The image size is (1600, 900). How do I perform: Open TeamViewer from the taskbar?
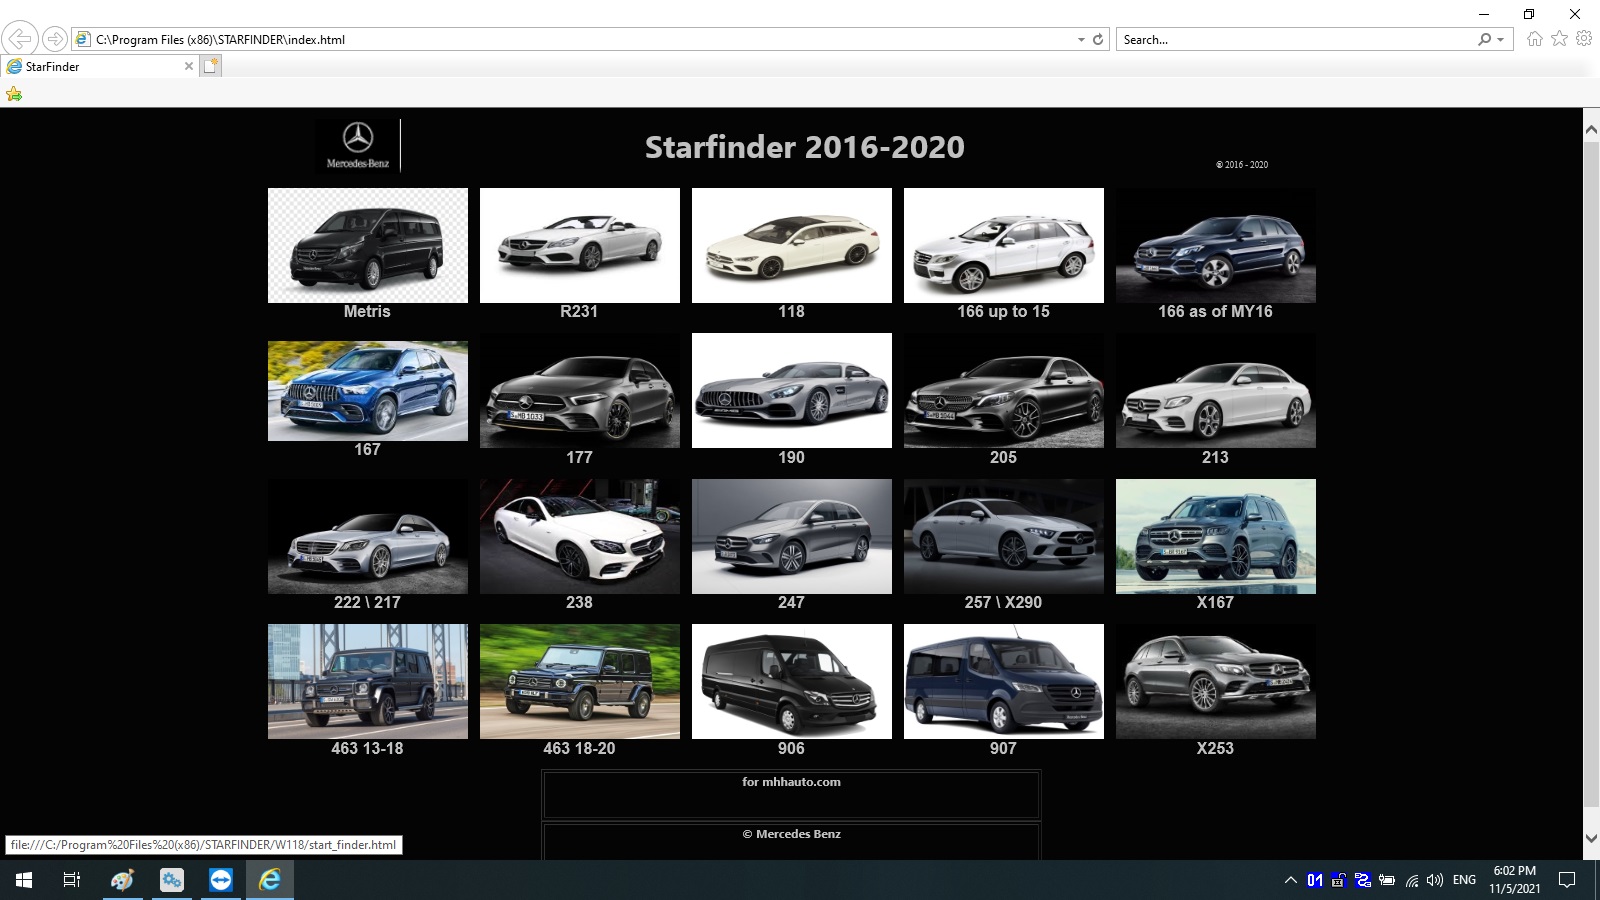(221, 880)
